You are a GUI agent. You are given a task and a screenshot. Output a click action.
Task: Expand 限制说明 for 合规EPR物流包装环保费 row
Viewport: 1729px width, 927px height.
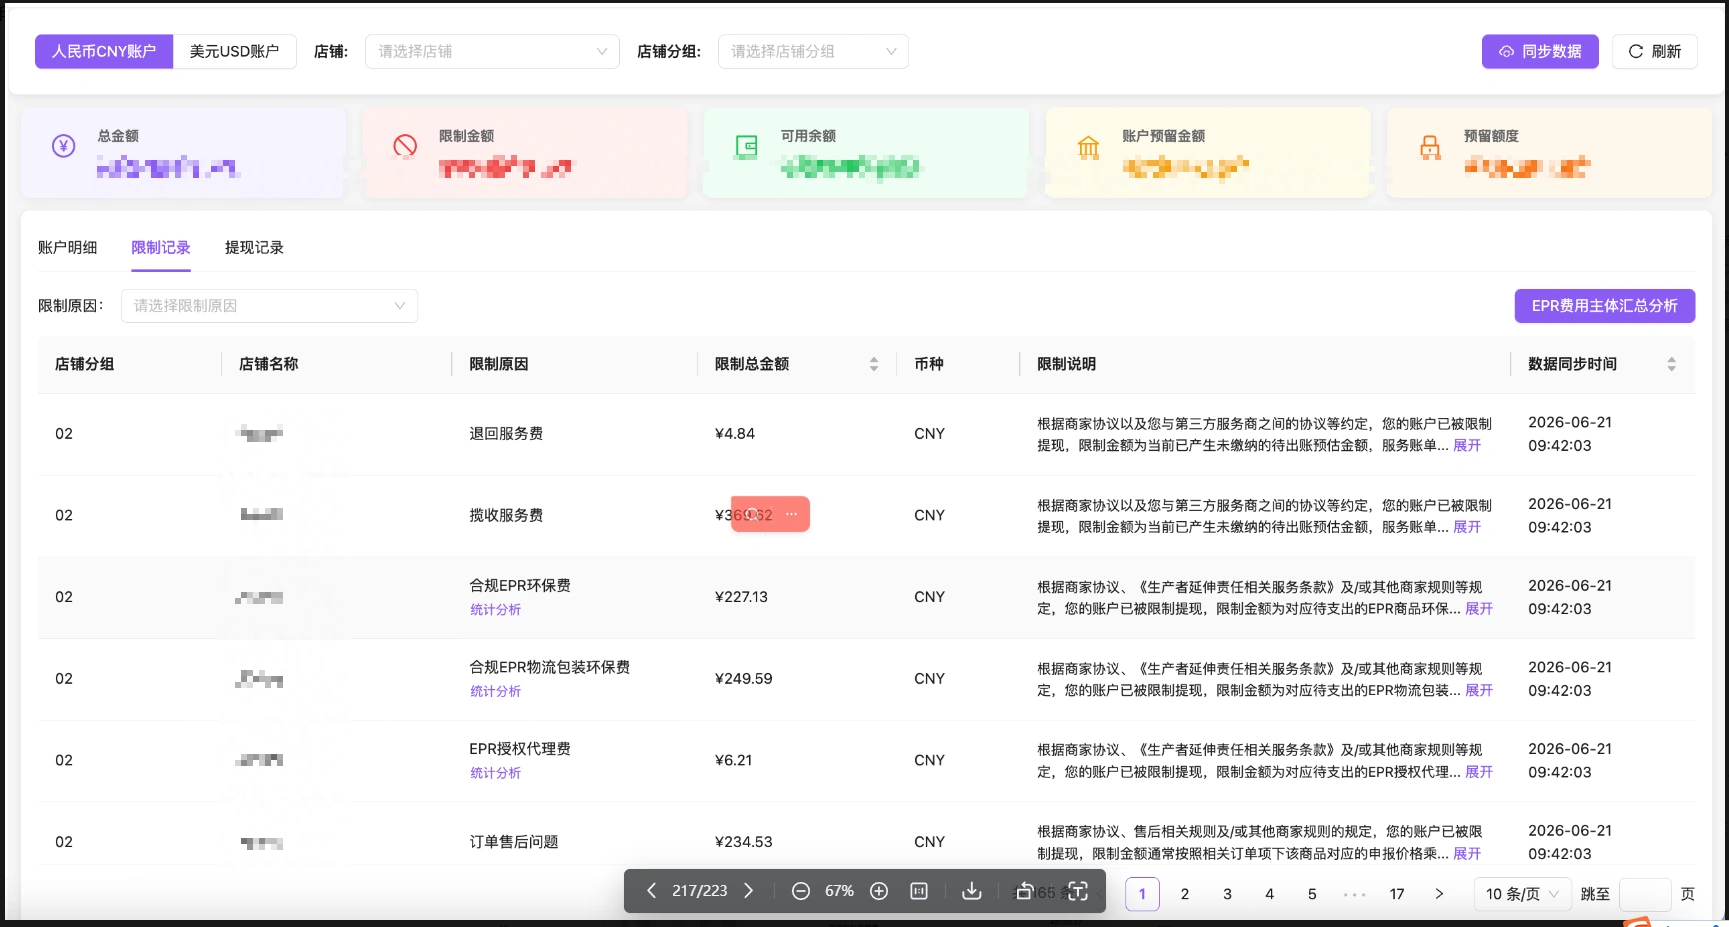pyautogui.click(x=1479, y=691)
